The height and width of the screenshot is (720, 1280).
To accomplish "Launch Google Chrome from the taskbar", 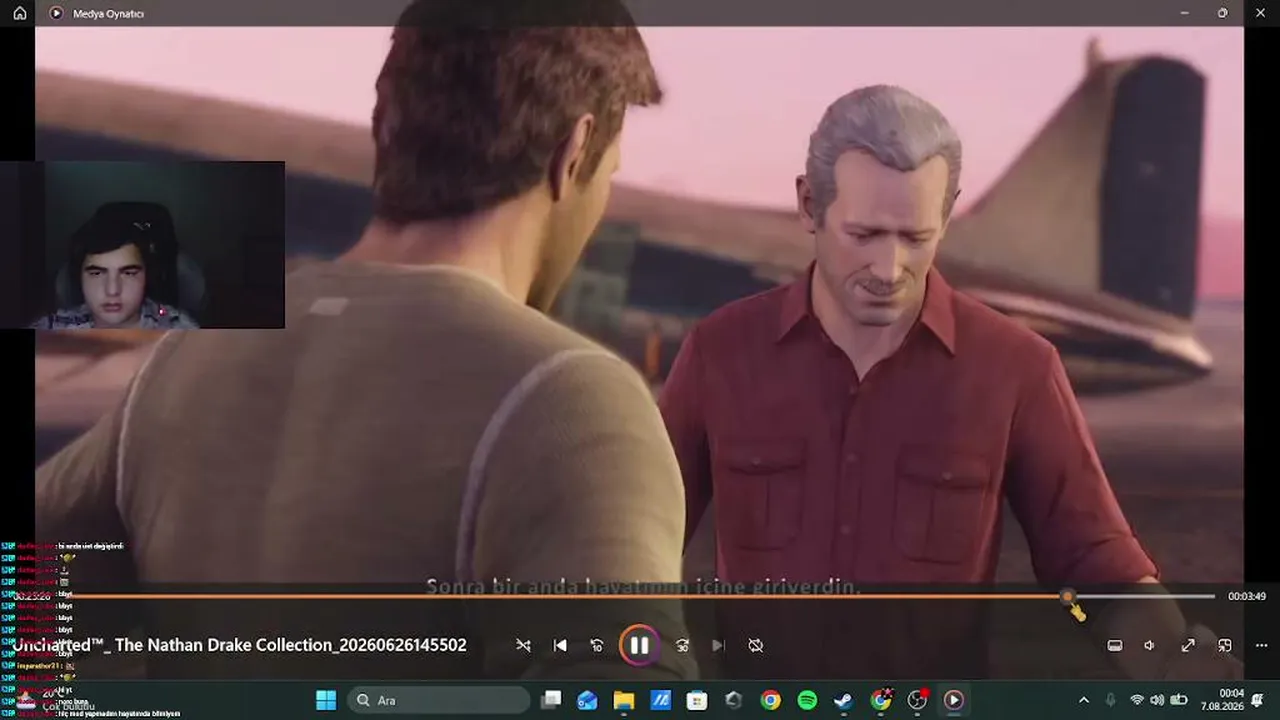I will coord(770,700).
